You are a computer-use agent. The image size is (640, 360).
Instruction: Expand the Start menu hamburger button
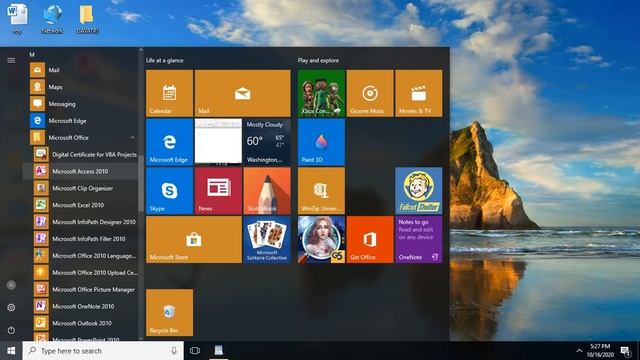[x=11, y=60]
